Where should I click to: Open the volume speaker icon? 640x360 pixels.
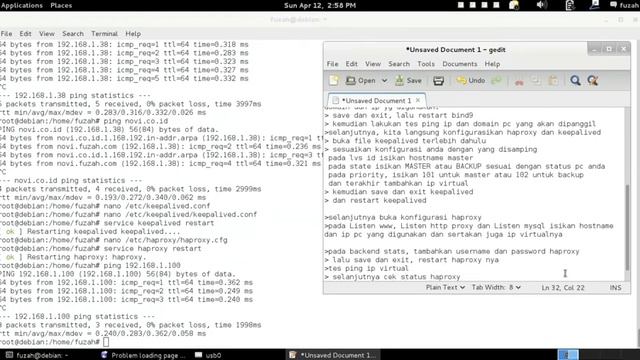(541, 5)
